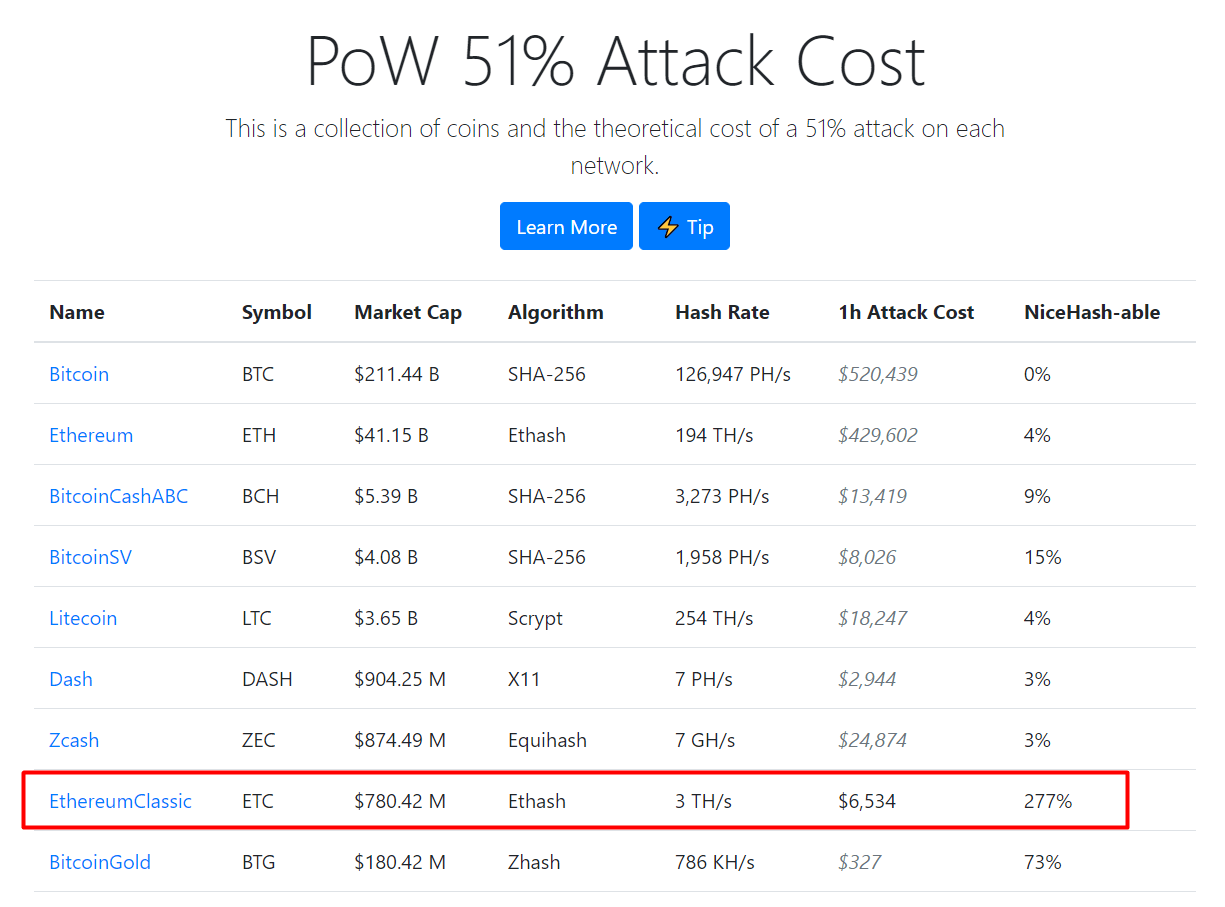The height and width of the screenshot is (907, 1225).
Task: Sort the table by Symbol column
Action: 276,312
